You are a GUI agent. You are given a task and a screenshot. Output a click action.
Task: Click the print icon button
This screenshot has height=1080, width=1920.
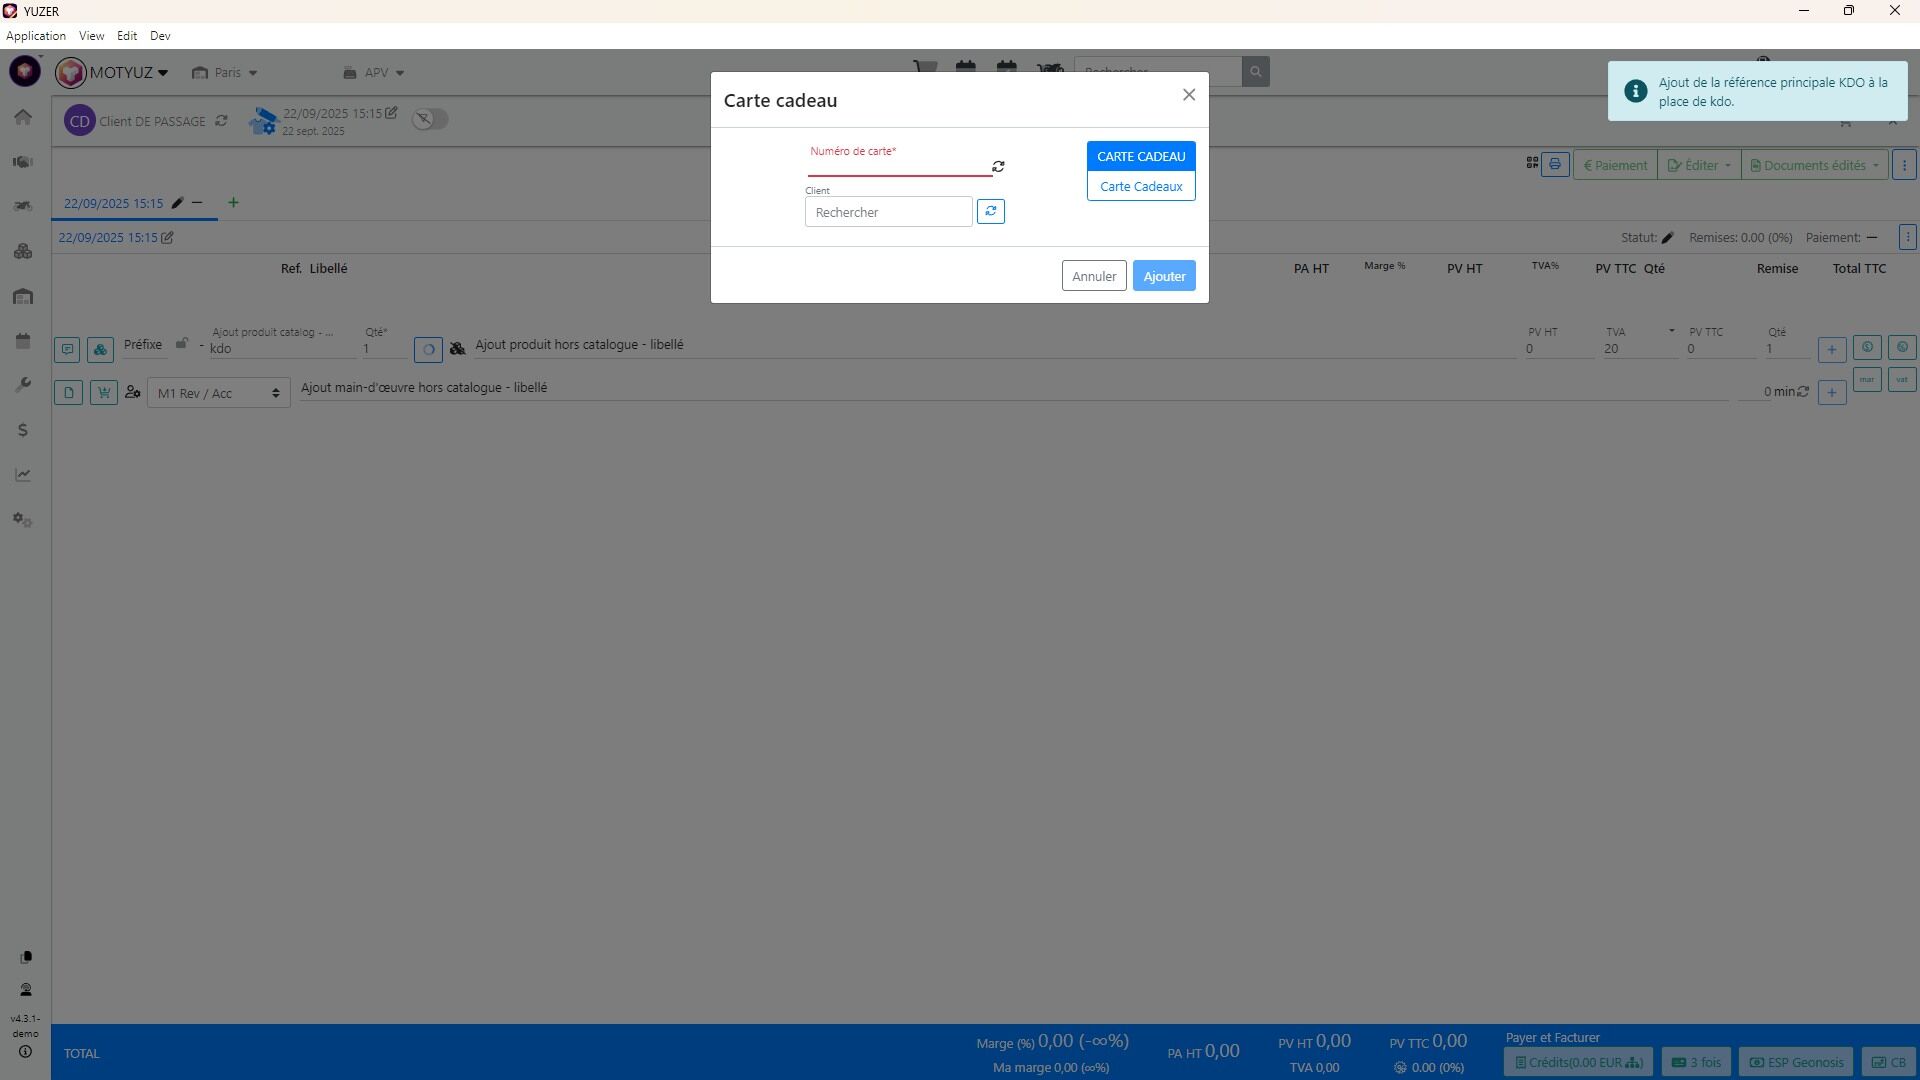(x=1554, y=165)
